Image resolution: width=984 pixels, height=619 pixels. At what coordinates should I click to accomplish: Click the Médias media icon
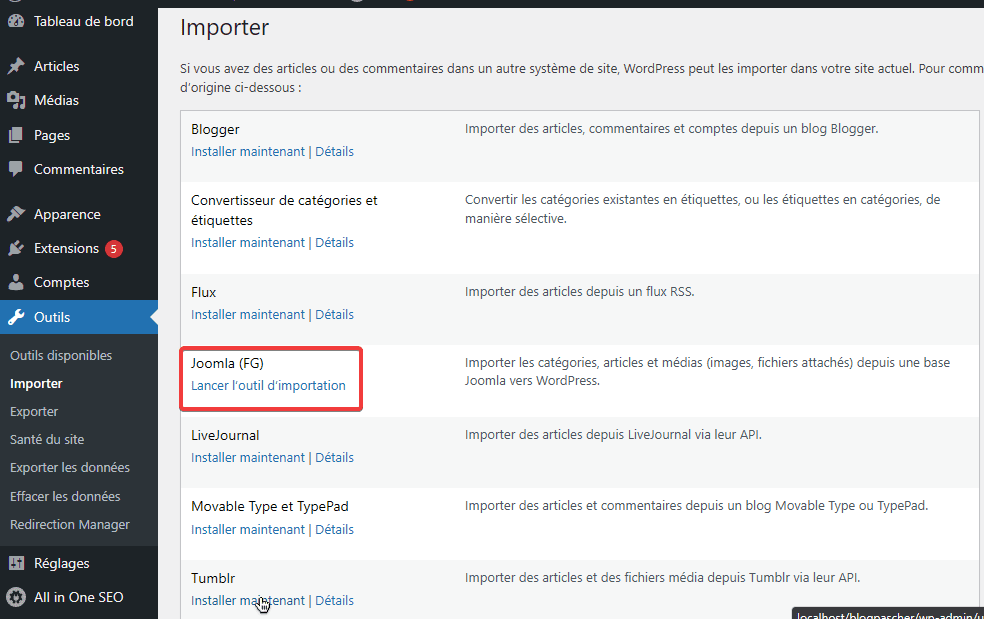click(16, 100)
